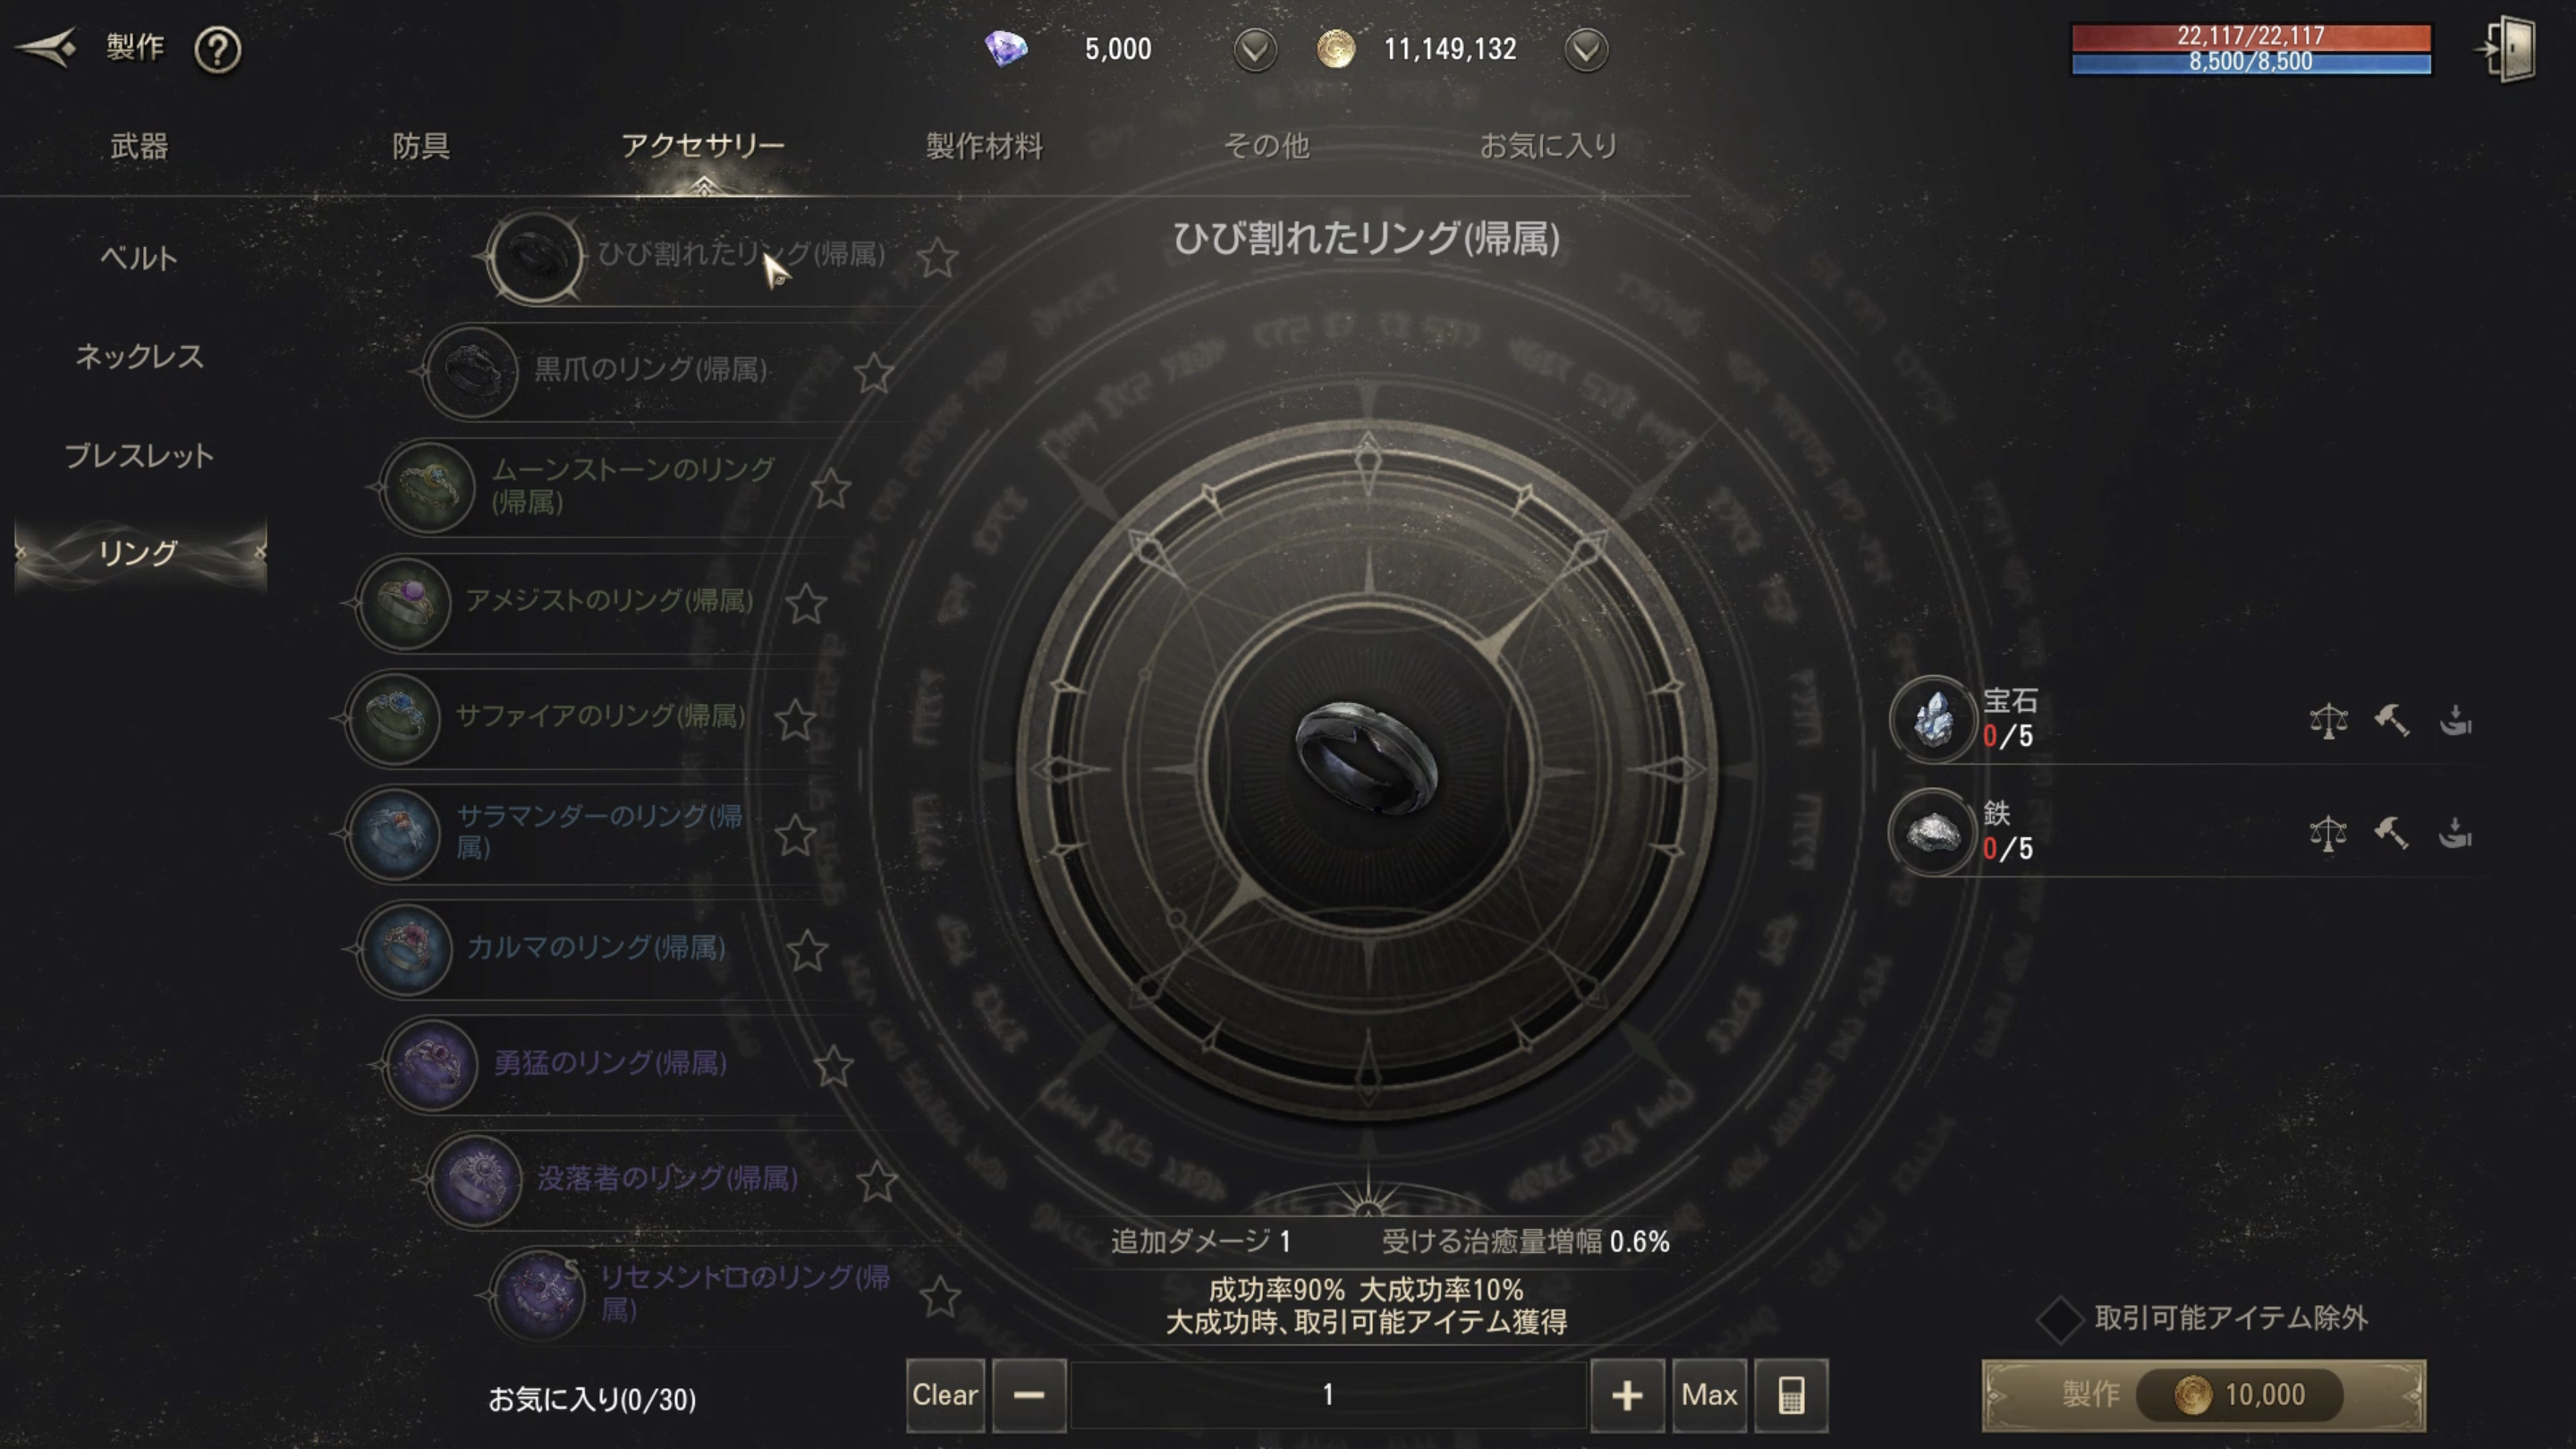Increase quantity with the plus button

pos(1627,1395)
